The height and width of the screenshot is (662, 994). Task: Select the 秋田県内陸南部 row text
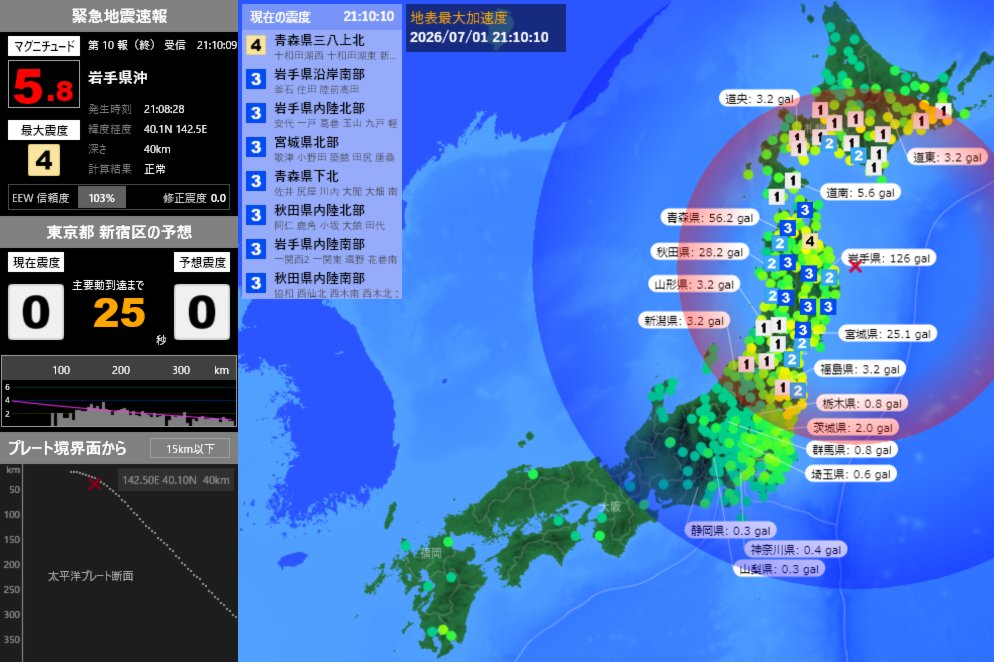319,278
